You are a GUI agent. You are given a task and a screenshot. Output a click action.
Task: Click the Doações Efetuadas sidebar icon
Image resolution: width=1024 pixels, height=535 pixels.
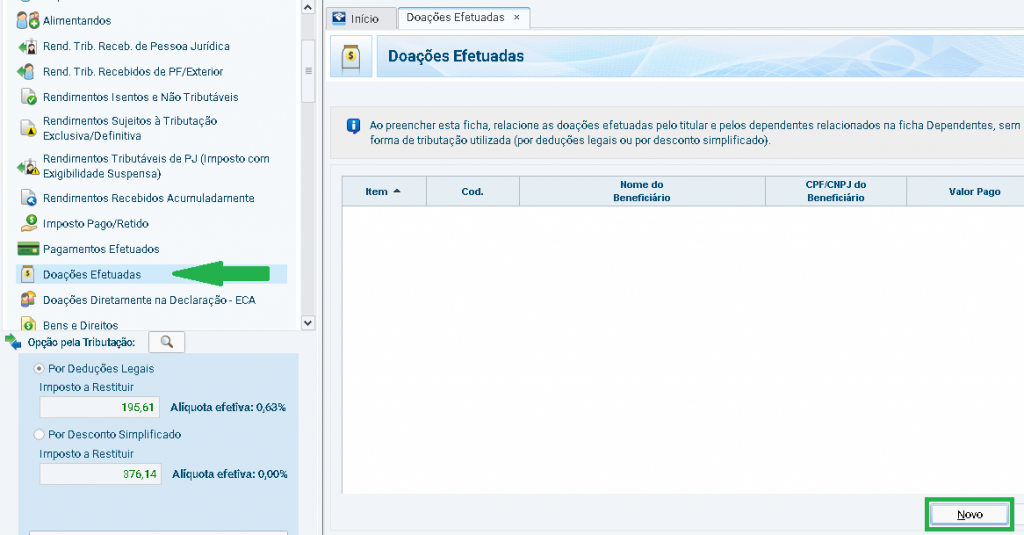pos(27,274)
